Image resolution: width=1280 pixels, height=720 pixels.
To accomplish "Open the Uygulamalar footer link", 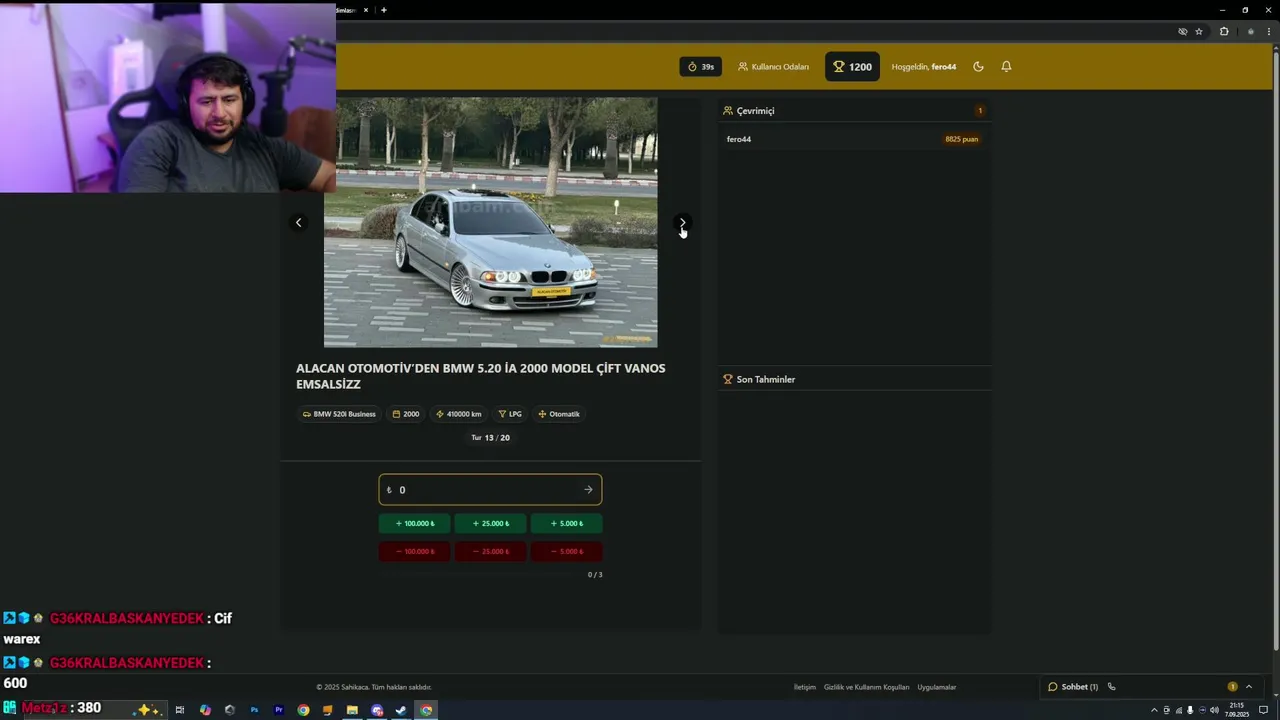I will pyautogui.click(x=937, y=687).
